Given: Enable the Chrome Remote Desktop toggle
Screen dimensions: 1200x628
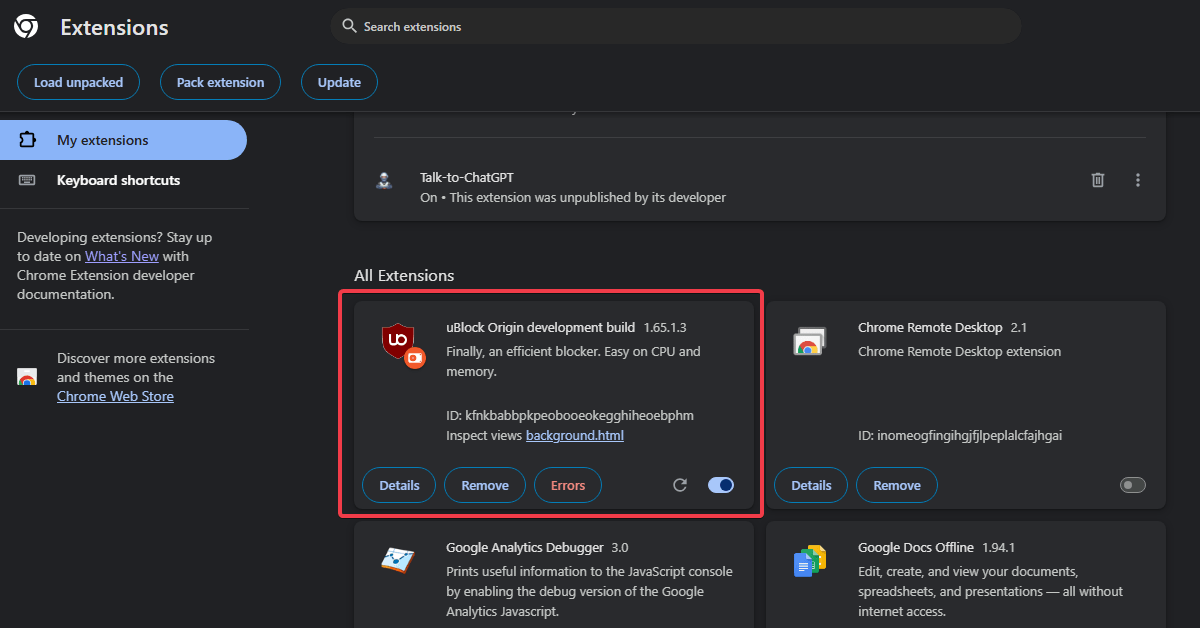Looking at the screenshot, I should (x=1132, y=485).
